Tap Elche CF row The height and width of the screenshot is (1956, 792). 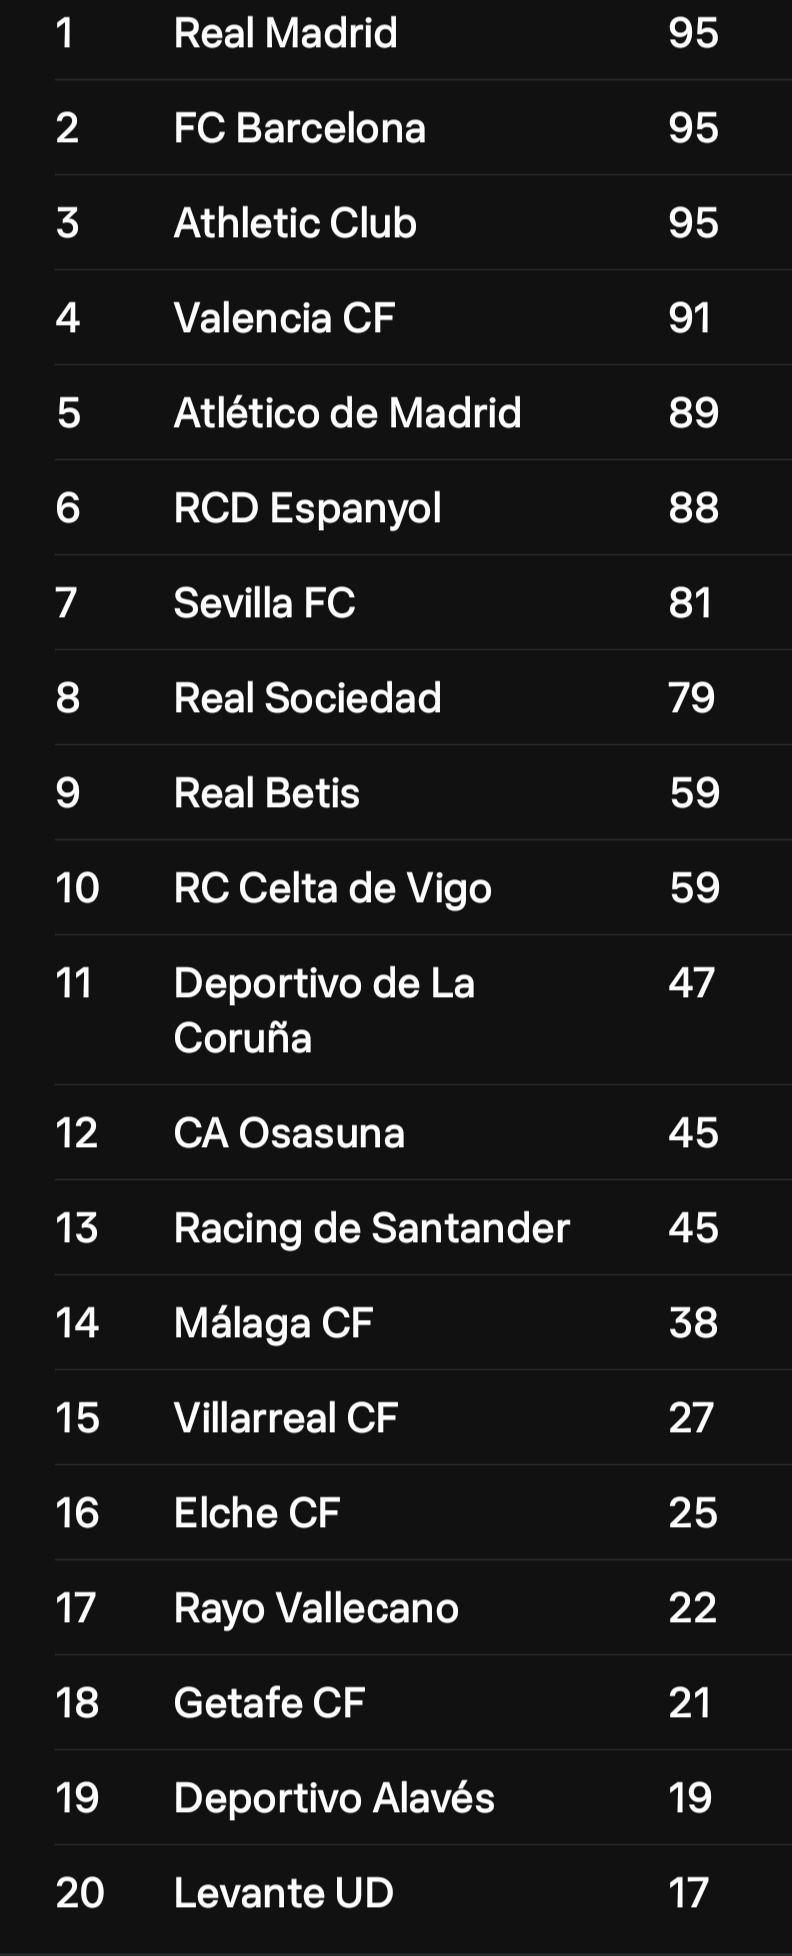423,1513
